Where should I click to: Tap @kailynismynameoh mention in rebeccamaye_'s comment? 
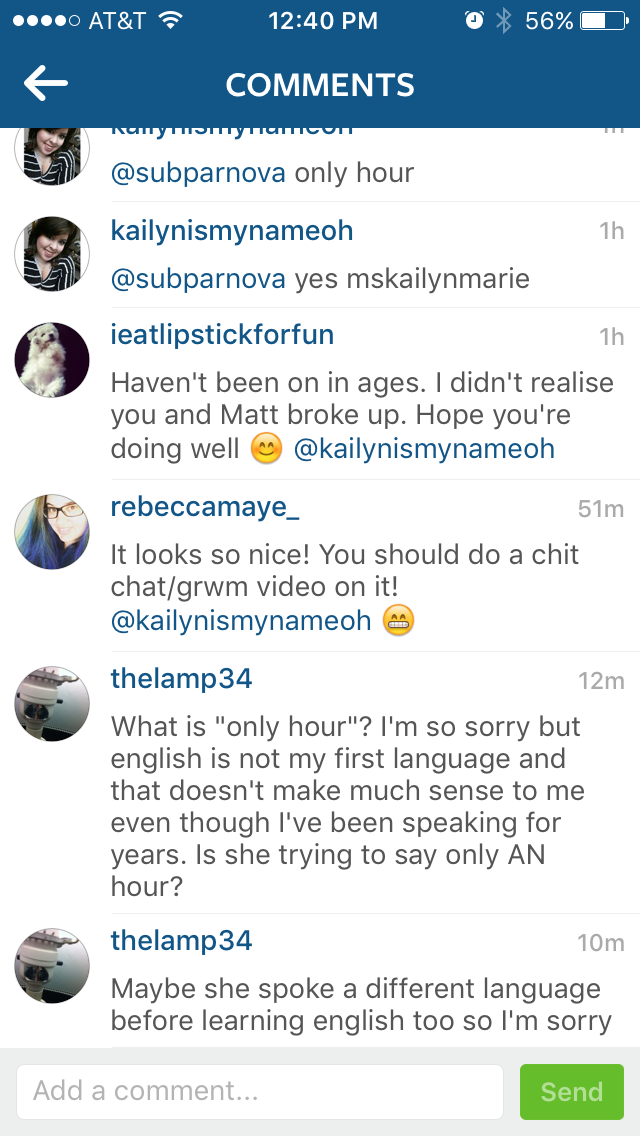coord(241,622)
